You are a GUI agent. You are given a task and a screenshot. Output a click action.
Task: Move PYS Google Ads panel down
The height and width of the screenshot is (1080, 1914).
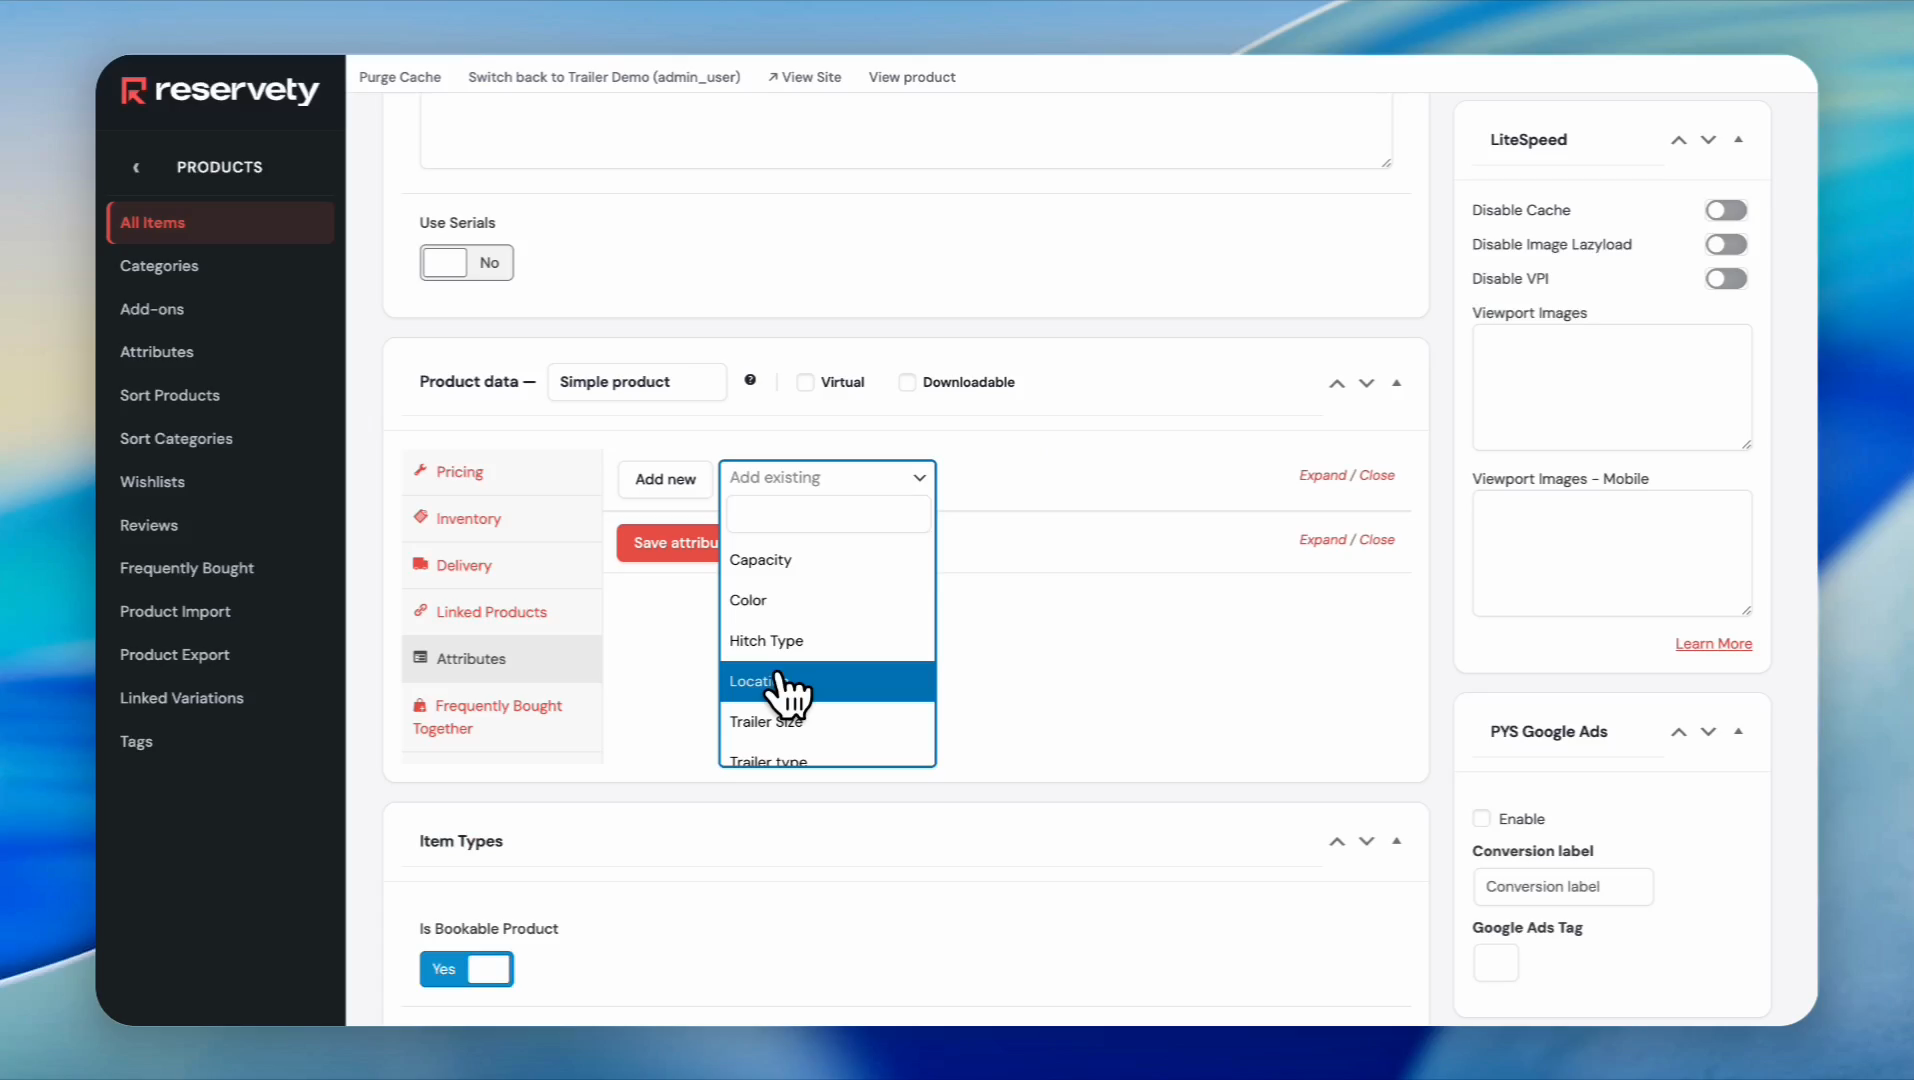(1709, 732)
